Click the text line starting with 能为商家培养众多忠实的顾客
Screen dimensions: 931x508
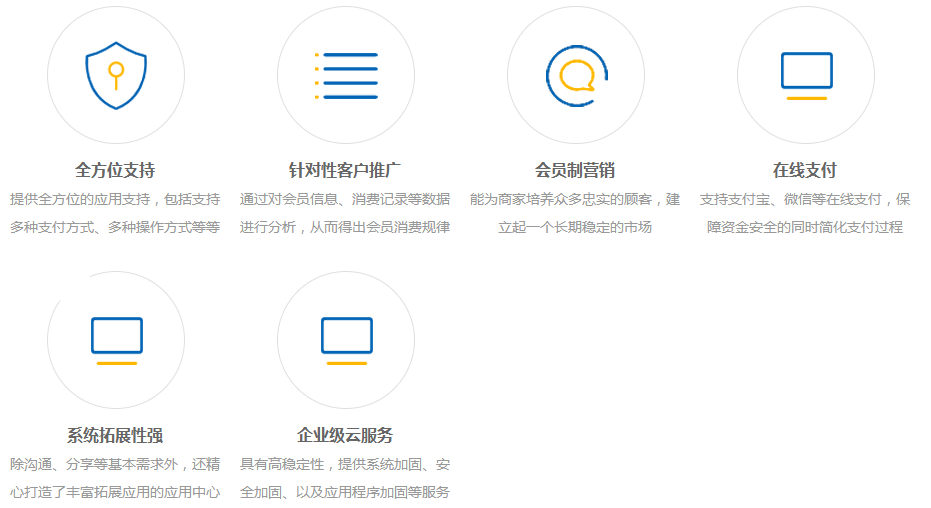click(x=575, y=199)
